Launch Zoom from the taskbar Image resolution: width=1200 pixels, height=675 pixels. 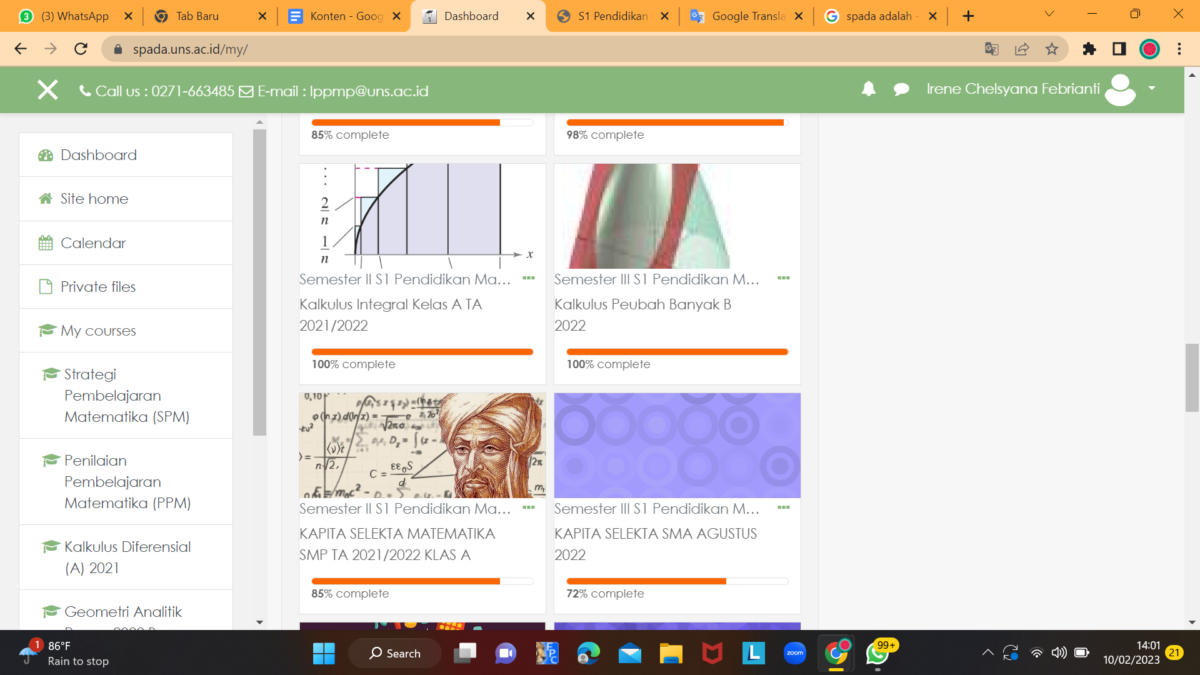[x=796, y=653]
